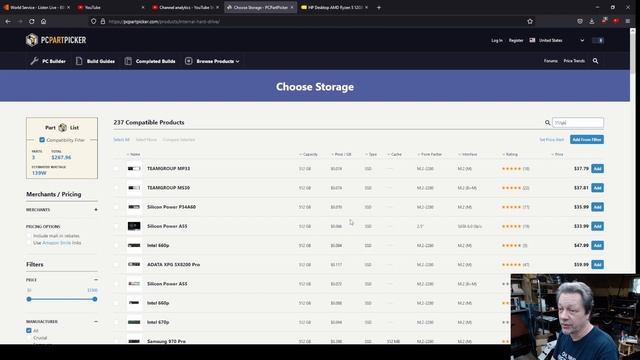Collapse the Manufacturer filter section
Image resolution: width=640 pixels, height=360 pixels.
pyautogui.click(x=96, y=322)
